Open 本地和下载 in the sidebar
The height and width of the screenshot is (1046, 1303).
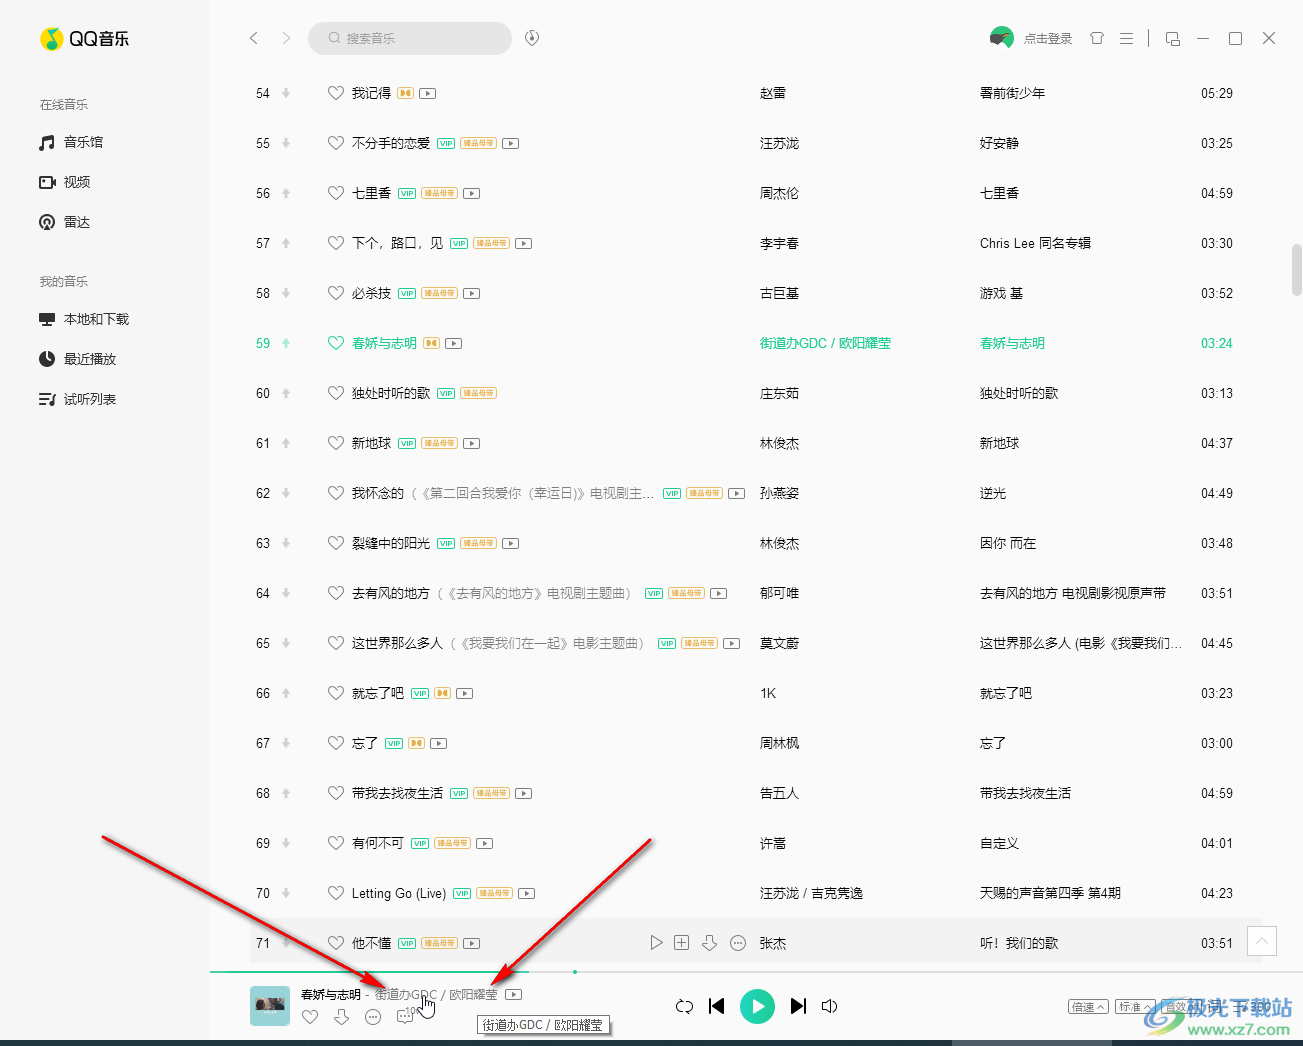(x=84, y=319)
